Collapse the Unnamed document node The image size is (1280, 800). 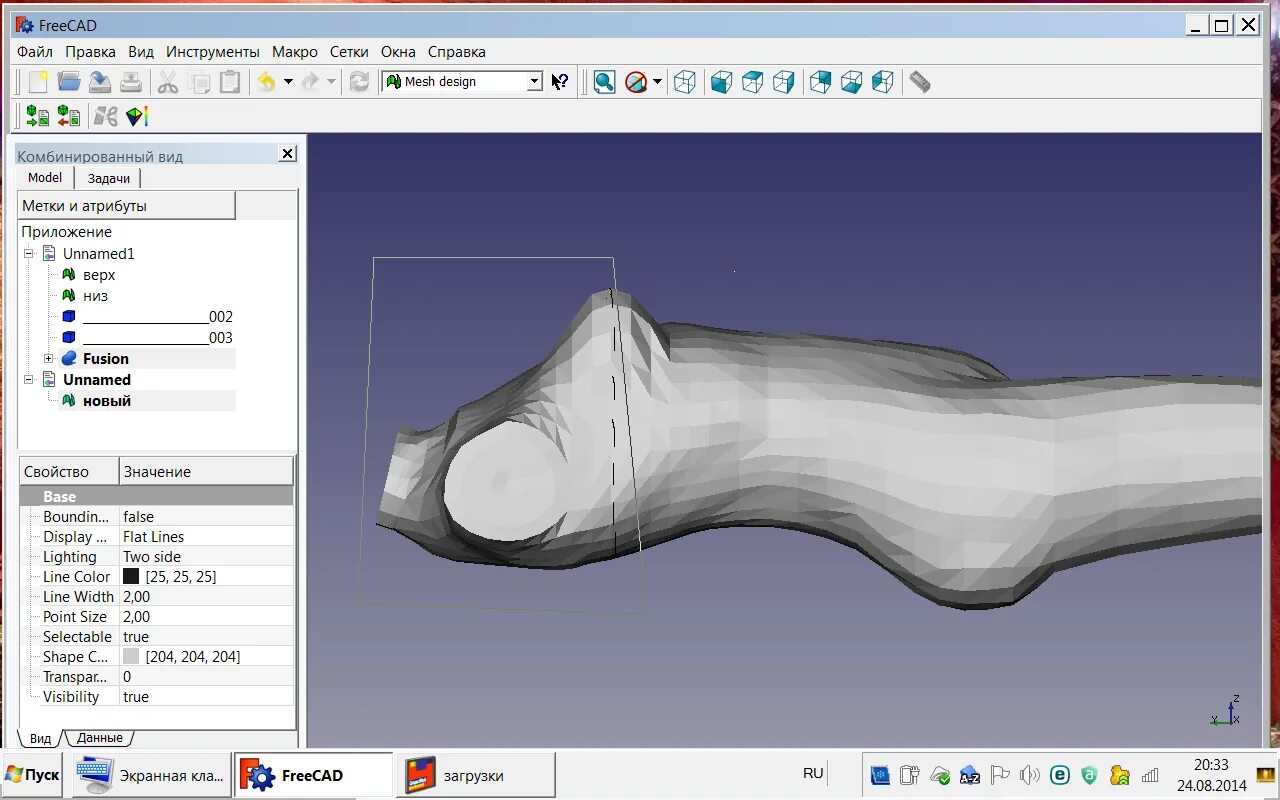coord(29,380)
